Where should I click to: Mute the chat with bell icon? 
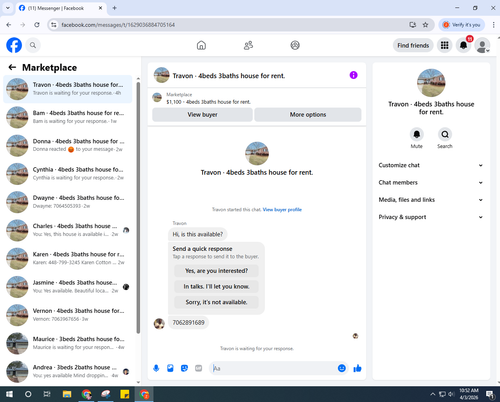[417, 134]
